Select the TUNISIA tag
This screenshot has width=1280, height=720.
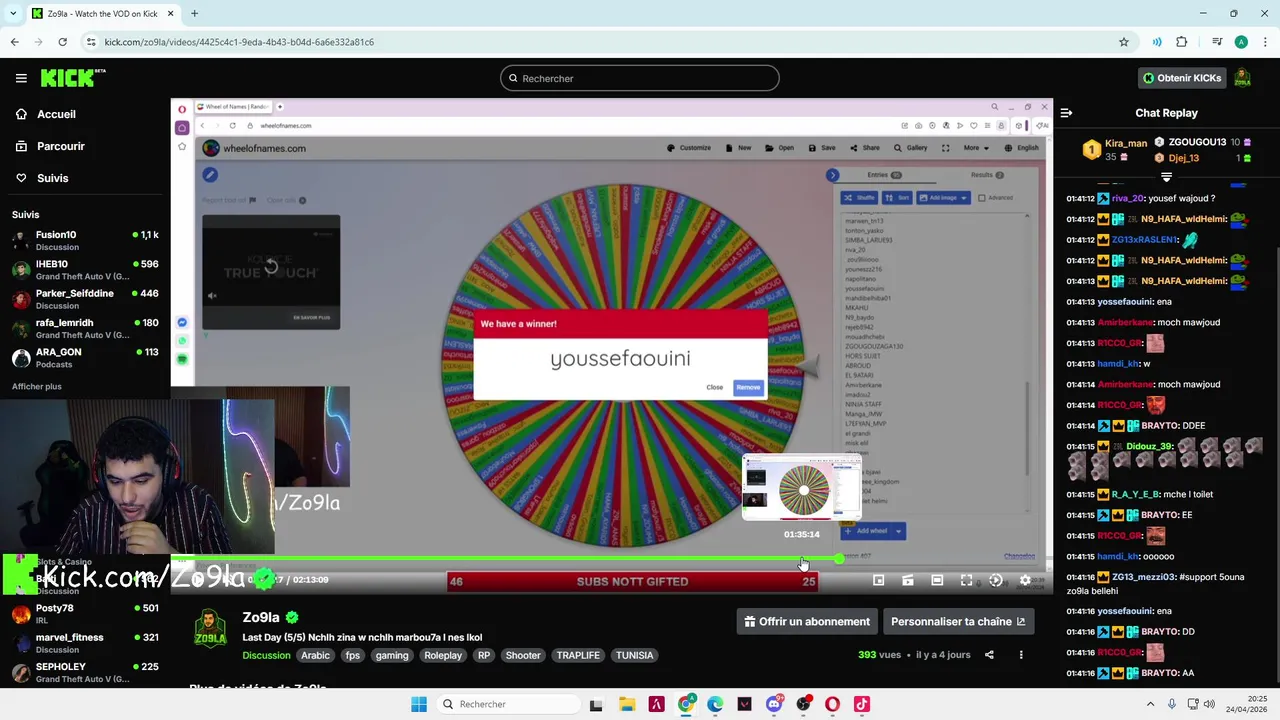tap(634, 655)
